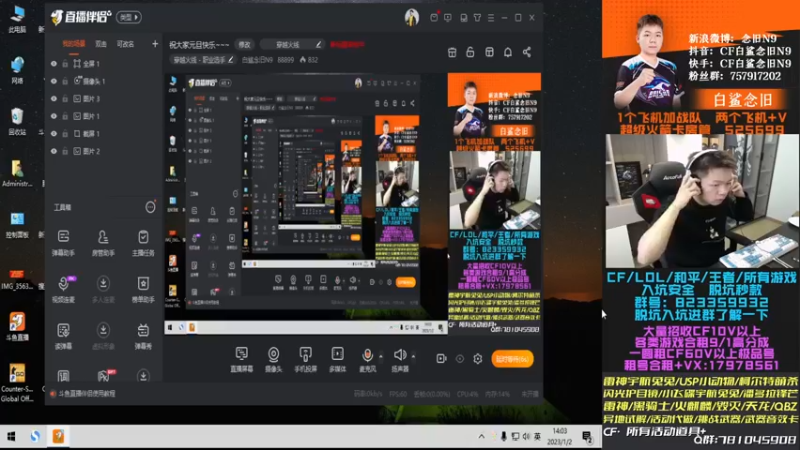Show hidden system tray icons

pyautogui.click(x=481, y=436)
